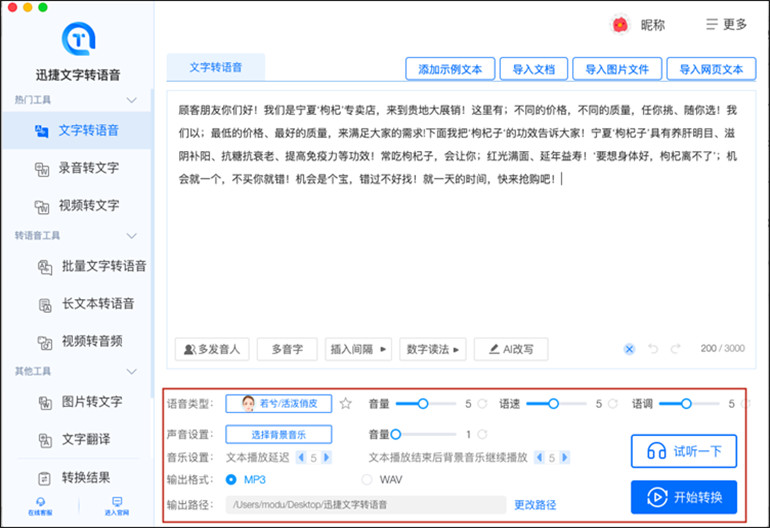Click the 导入文档 button
770x528 pixels.
(x=533, y=69)
